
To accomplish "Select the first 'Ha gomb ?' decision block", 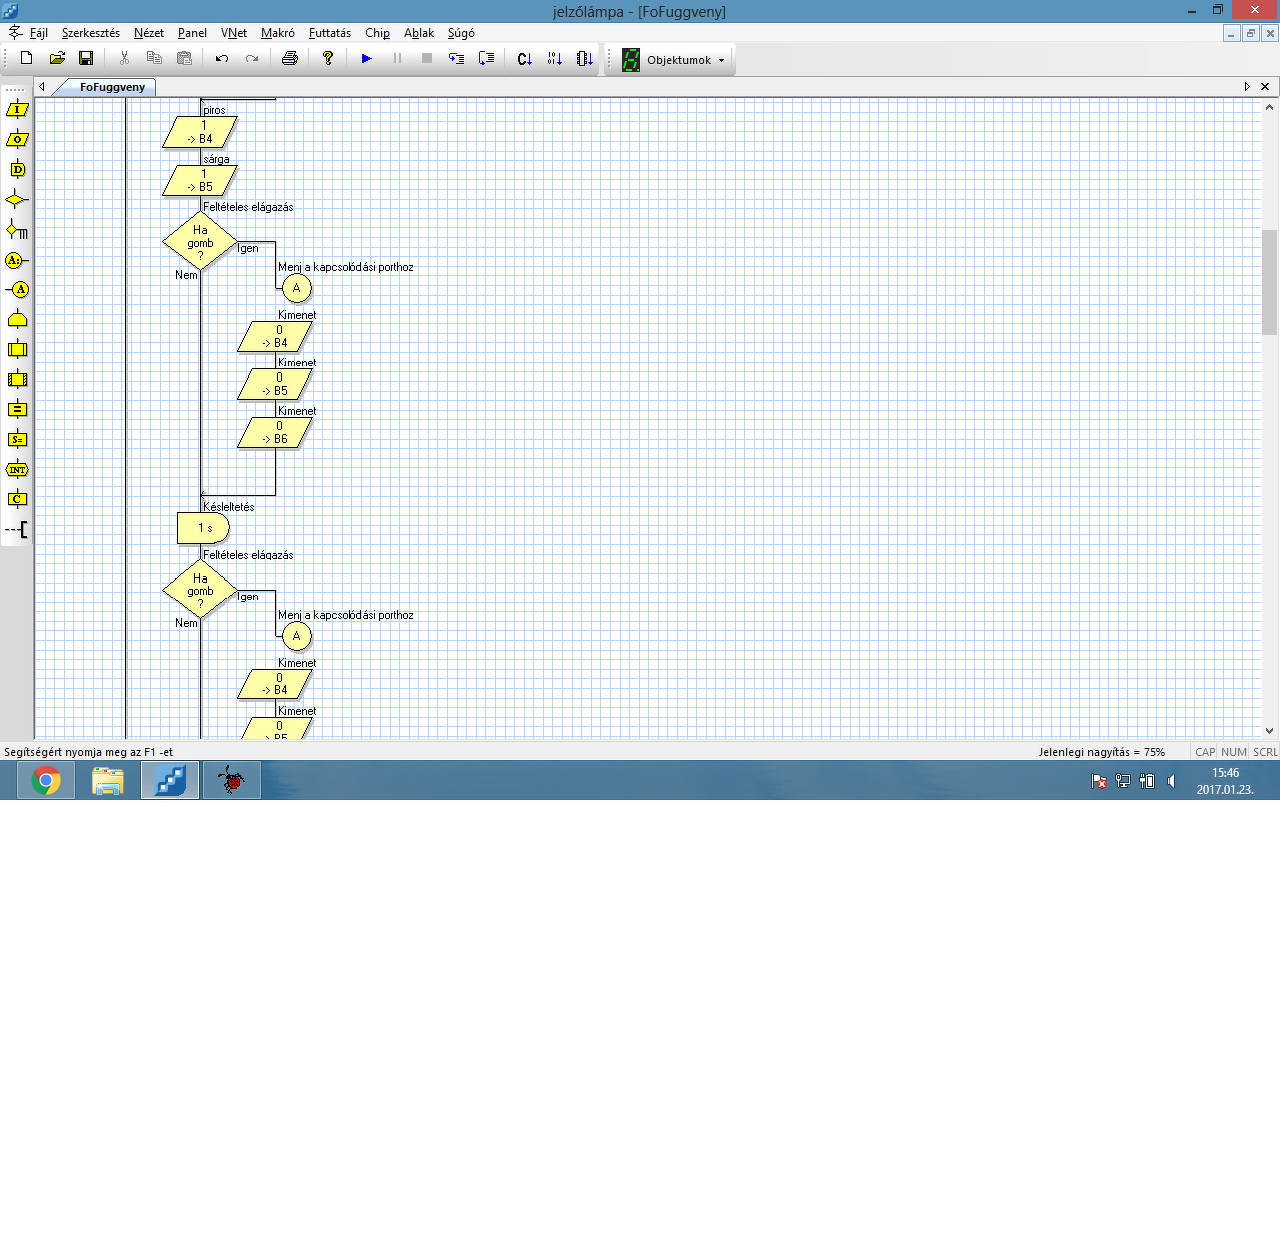I will click(200, 242).
